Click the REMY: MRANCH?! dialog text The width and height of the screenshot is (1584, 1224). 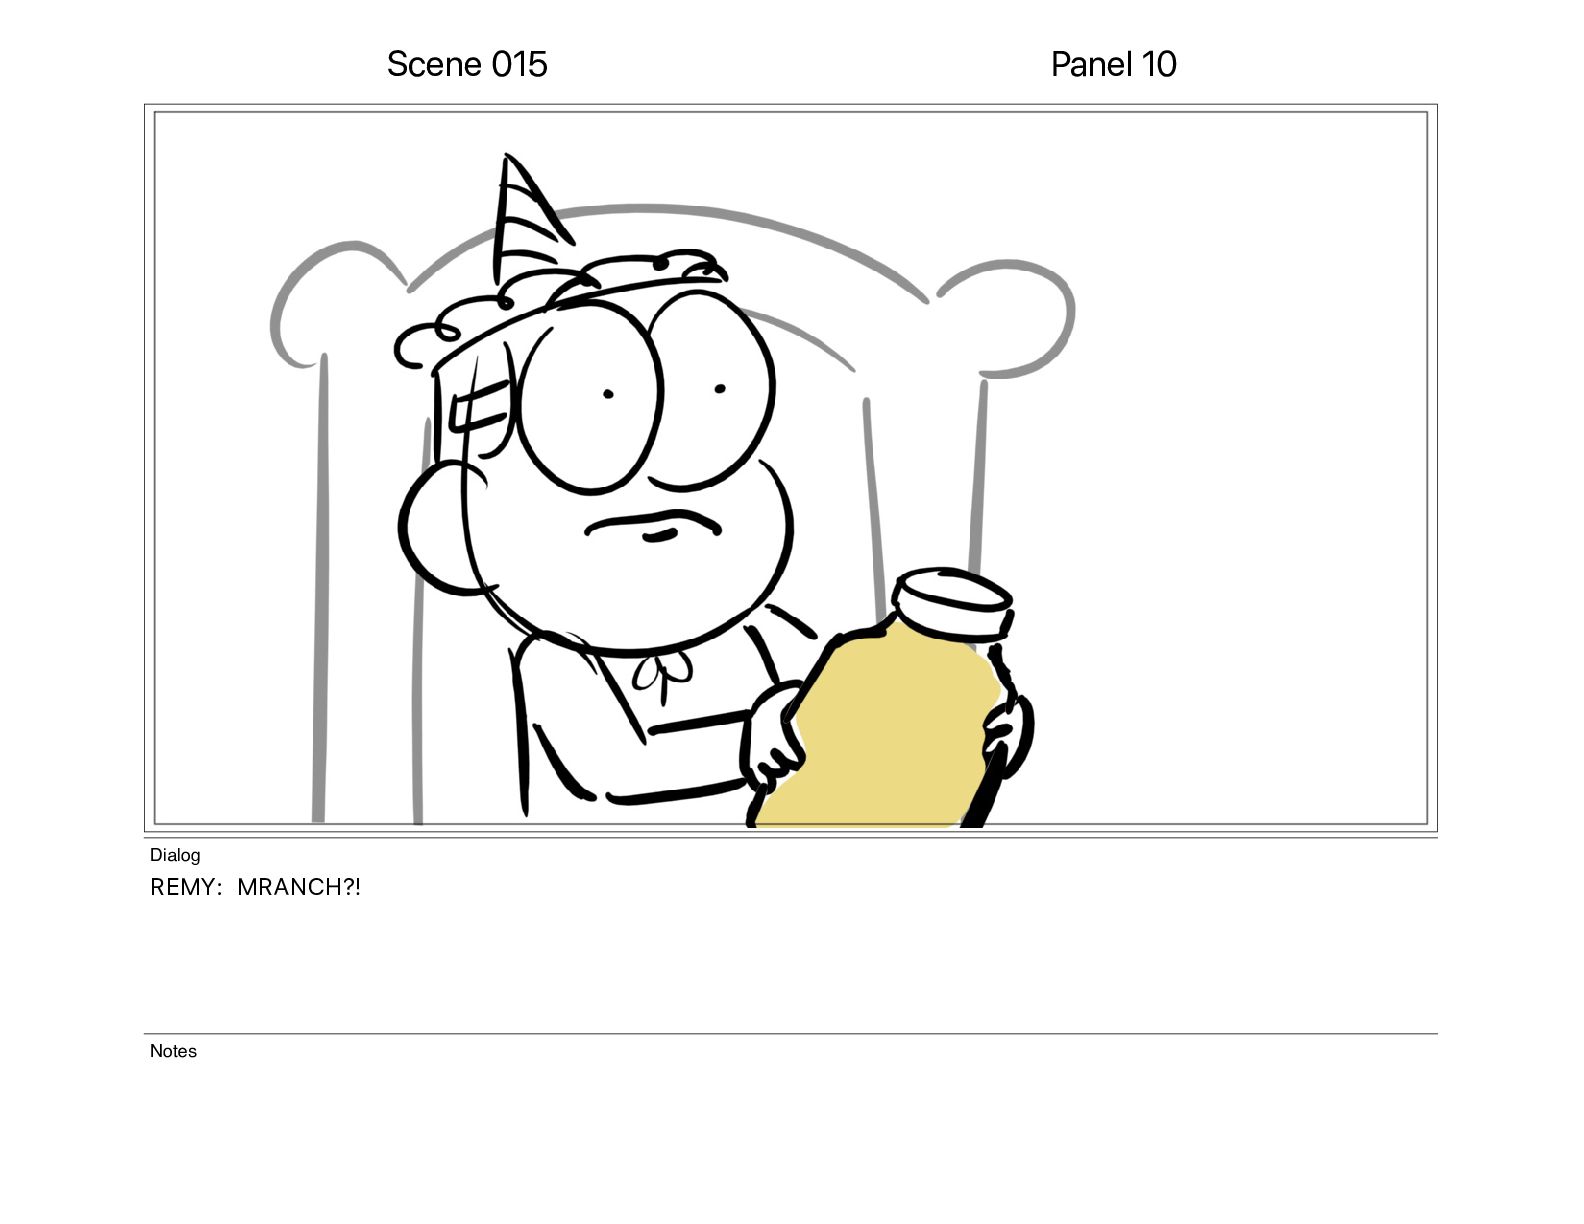click(255, 887)
